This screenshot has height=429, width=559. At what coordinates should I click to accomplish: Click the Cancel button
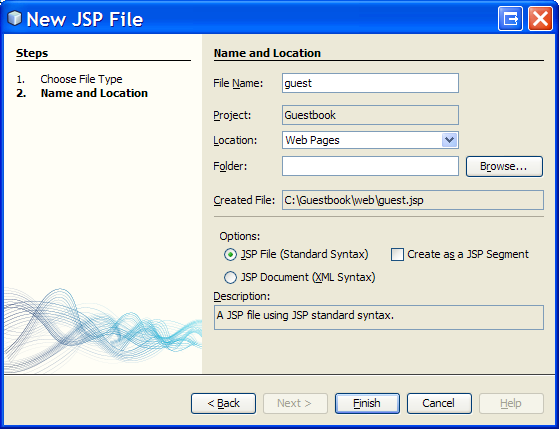[x=439, y=403]
